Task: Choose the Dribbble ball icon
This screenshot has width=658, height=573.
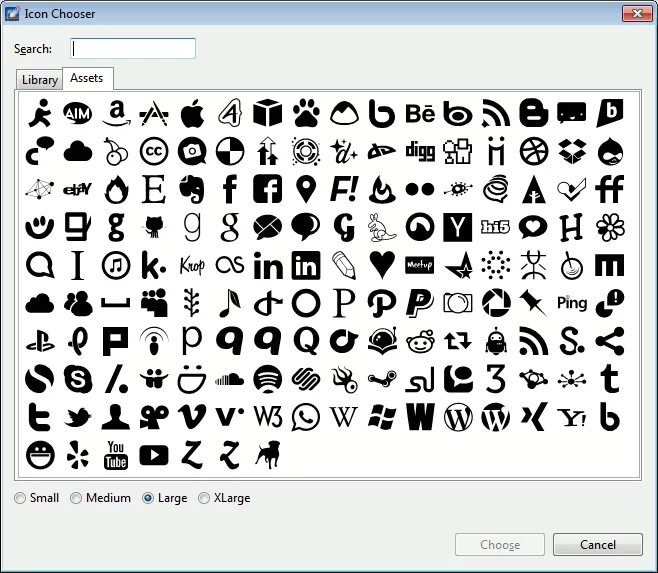Action: (x=534, y=151)
